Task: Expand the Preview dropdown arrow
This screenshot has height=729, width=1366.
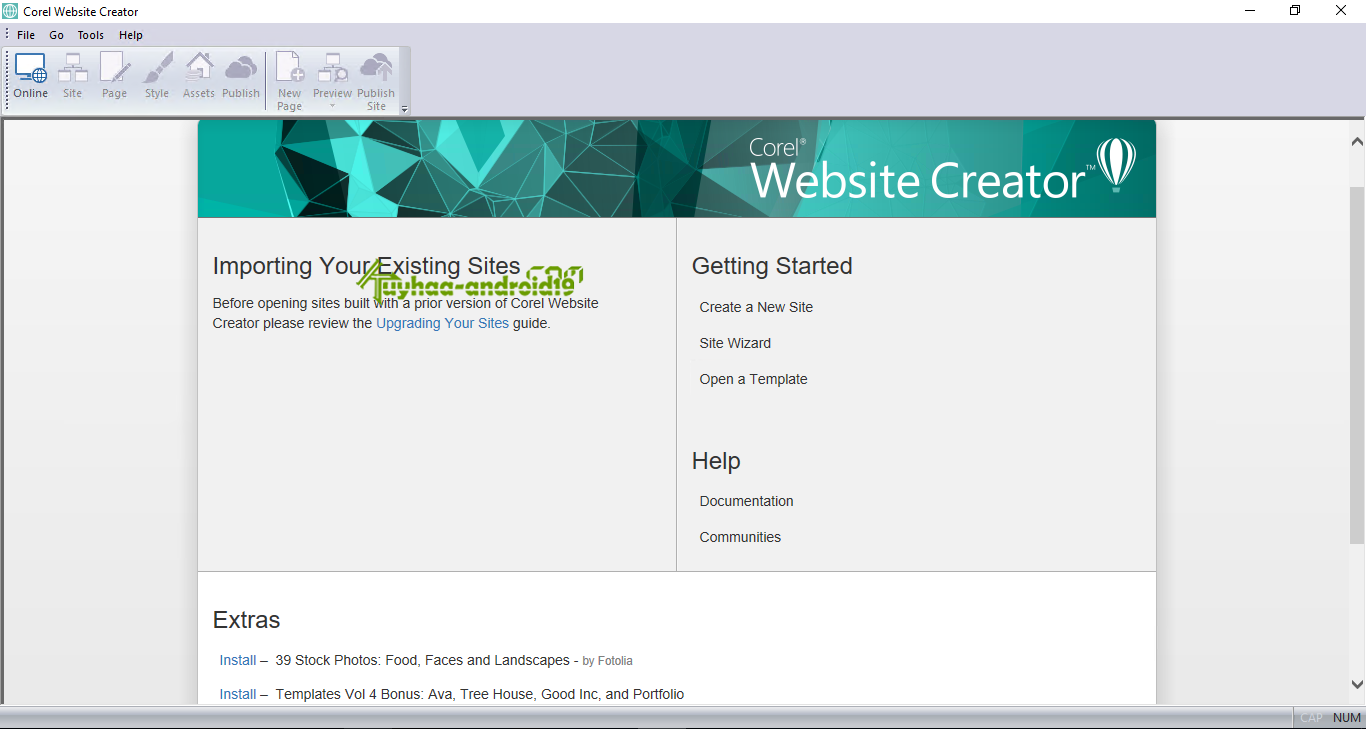Action: (x=333, y=106)
